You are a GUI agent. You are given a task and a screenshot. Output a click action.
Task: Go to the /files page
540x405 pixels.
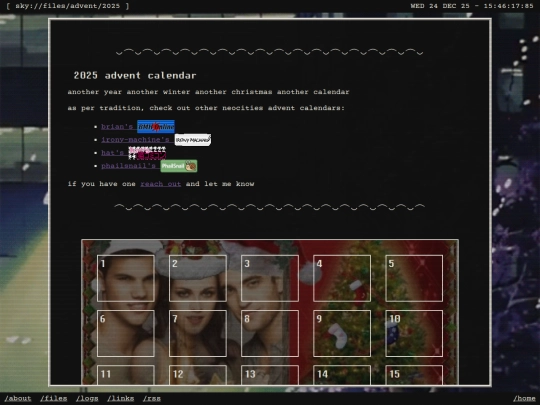tap(54, 398)
